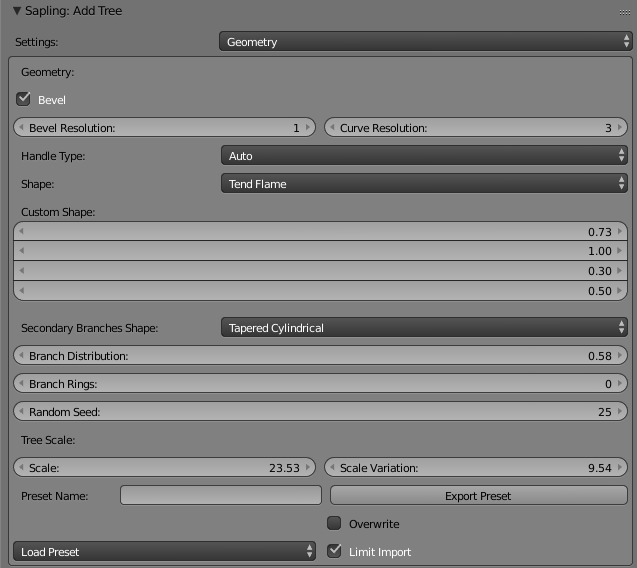637x568 pixels.
Task: Increase Bevel Resolution with right arrow
Action: (x=308, y=127)
